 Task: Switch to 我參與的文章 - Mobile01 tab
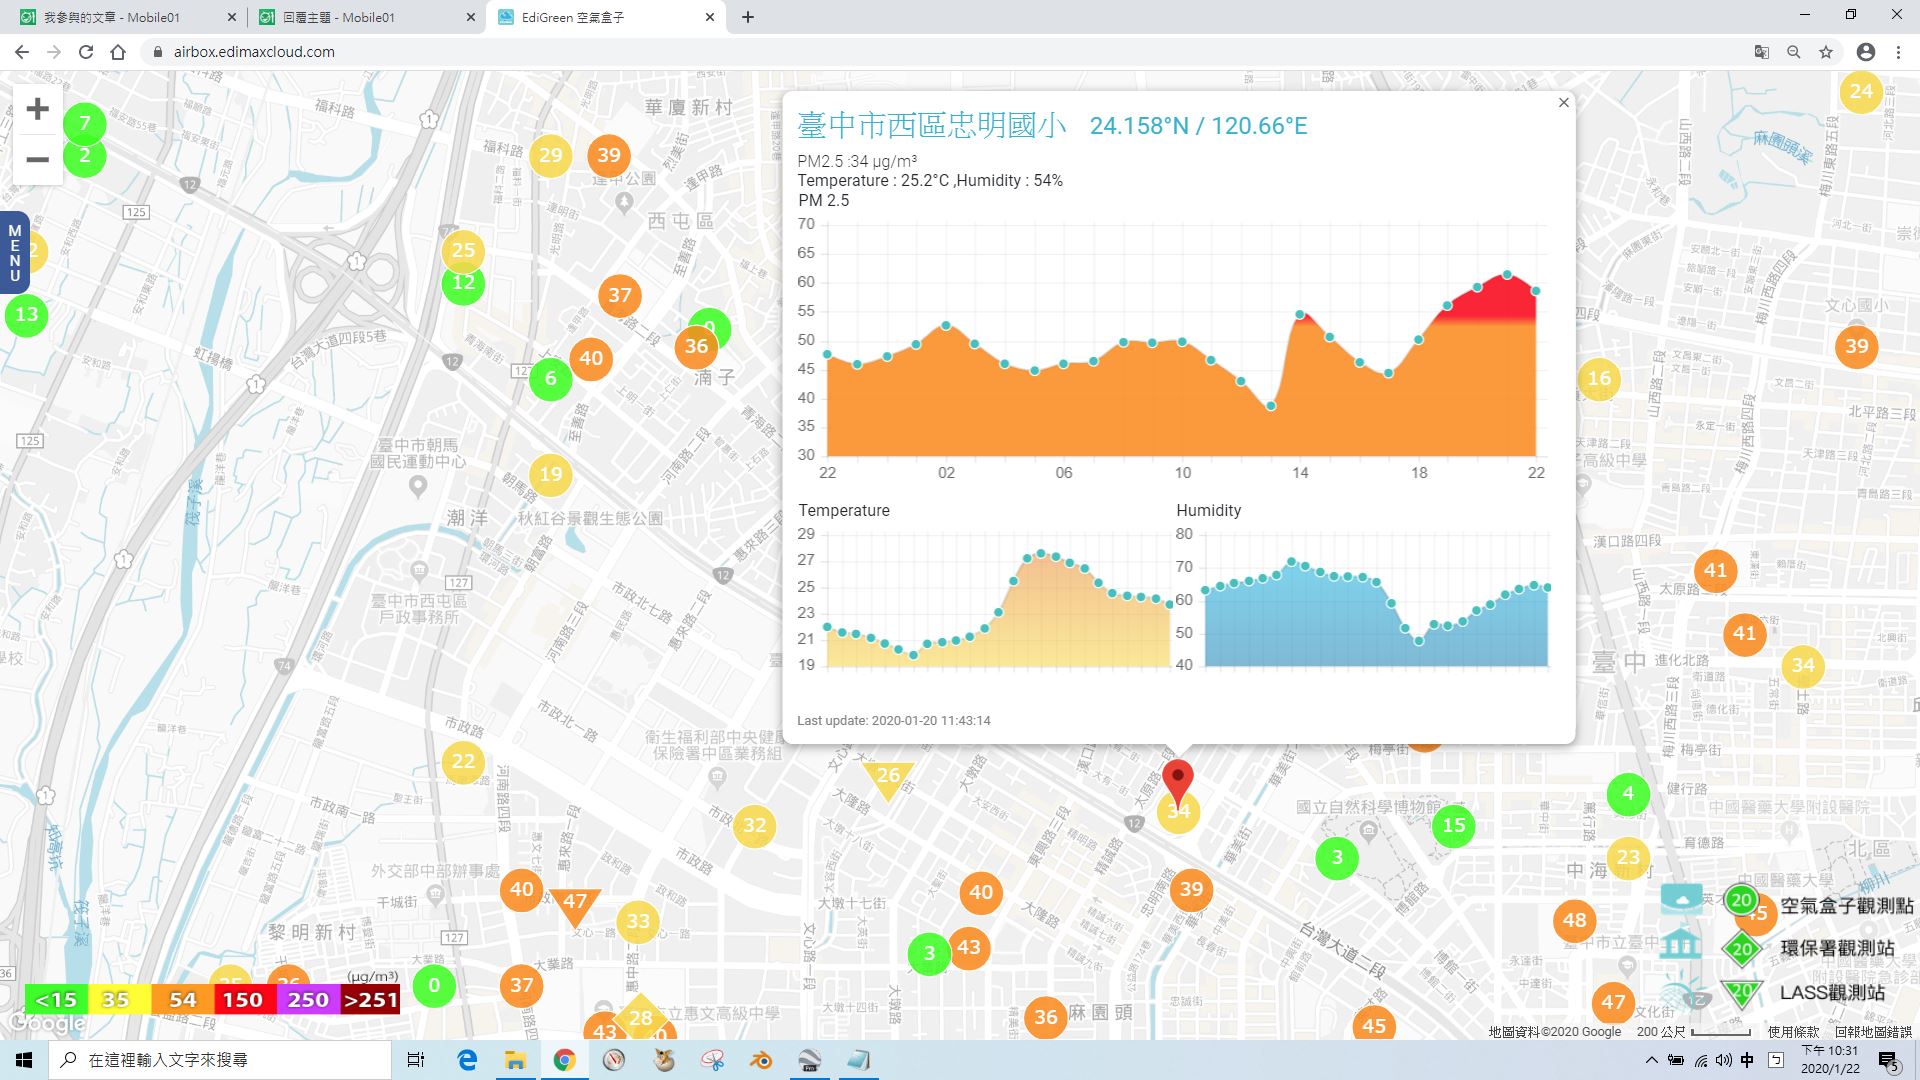point(127,17)
